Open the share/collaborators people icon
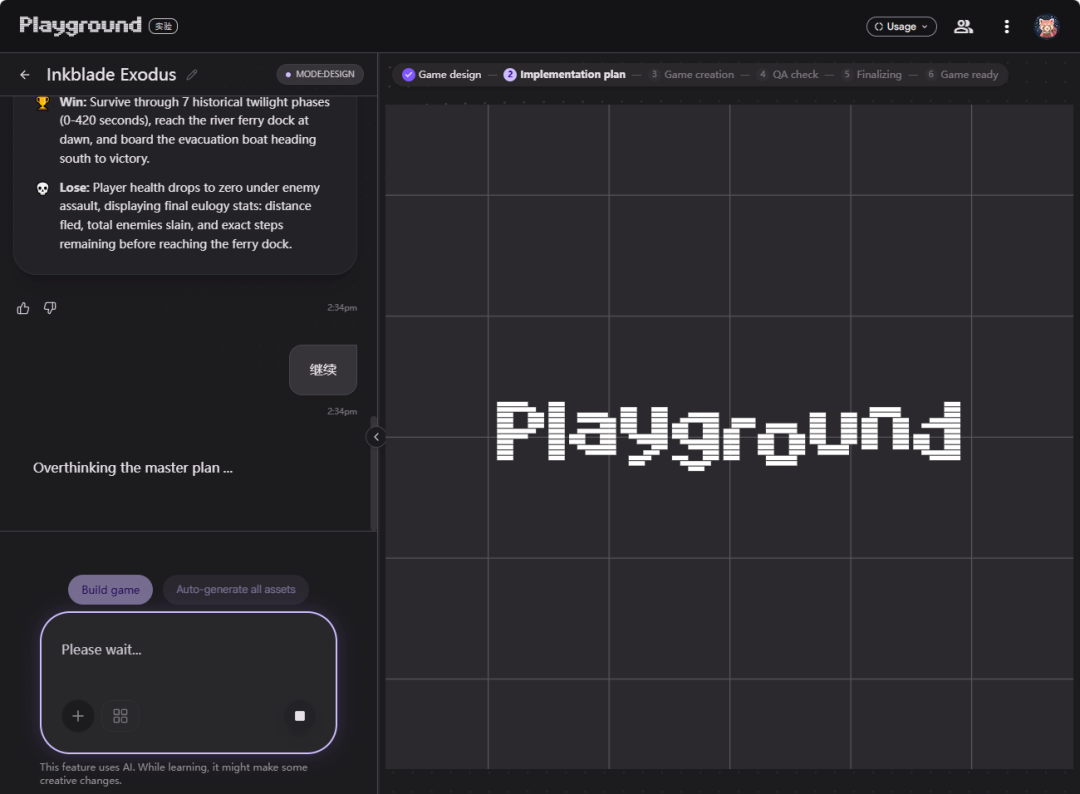The height and width of the screenshot is (794, 1080). click(963, 26)
